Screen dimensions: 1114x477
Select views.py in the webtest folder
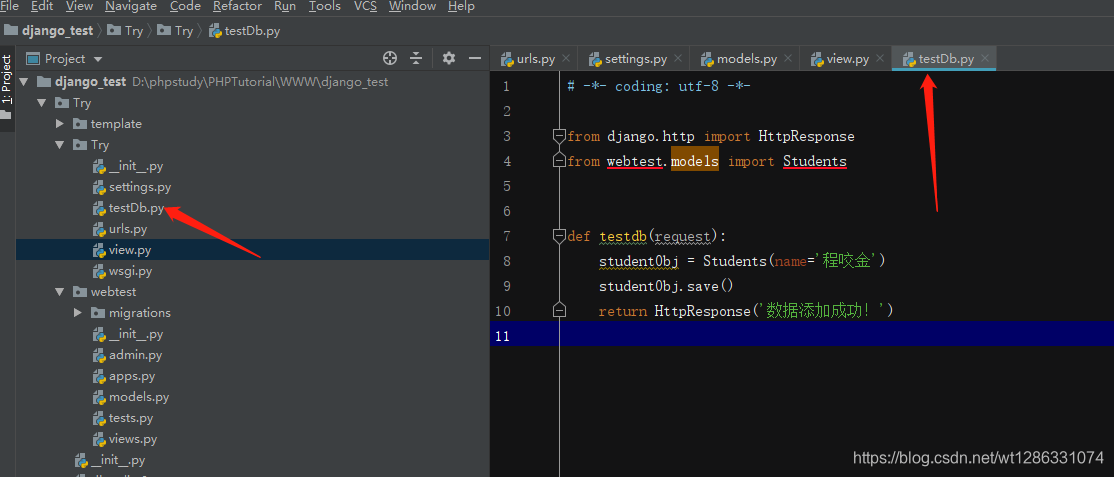click(x=133, y=439)
